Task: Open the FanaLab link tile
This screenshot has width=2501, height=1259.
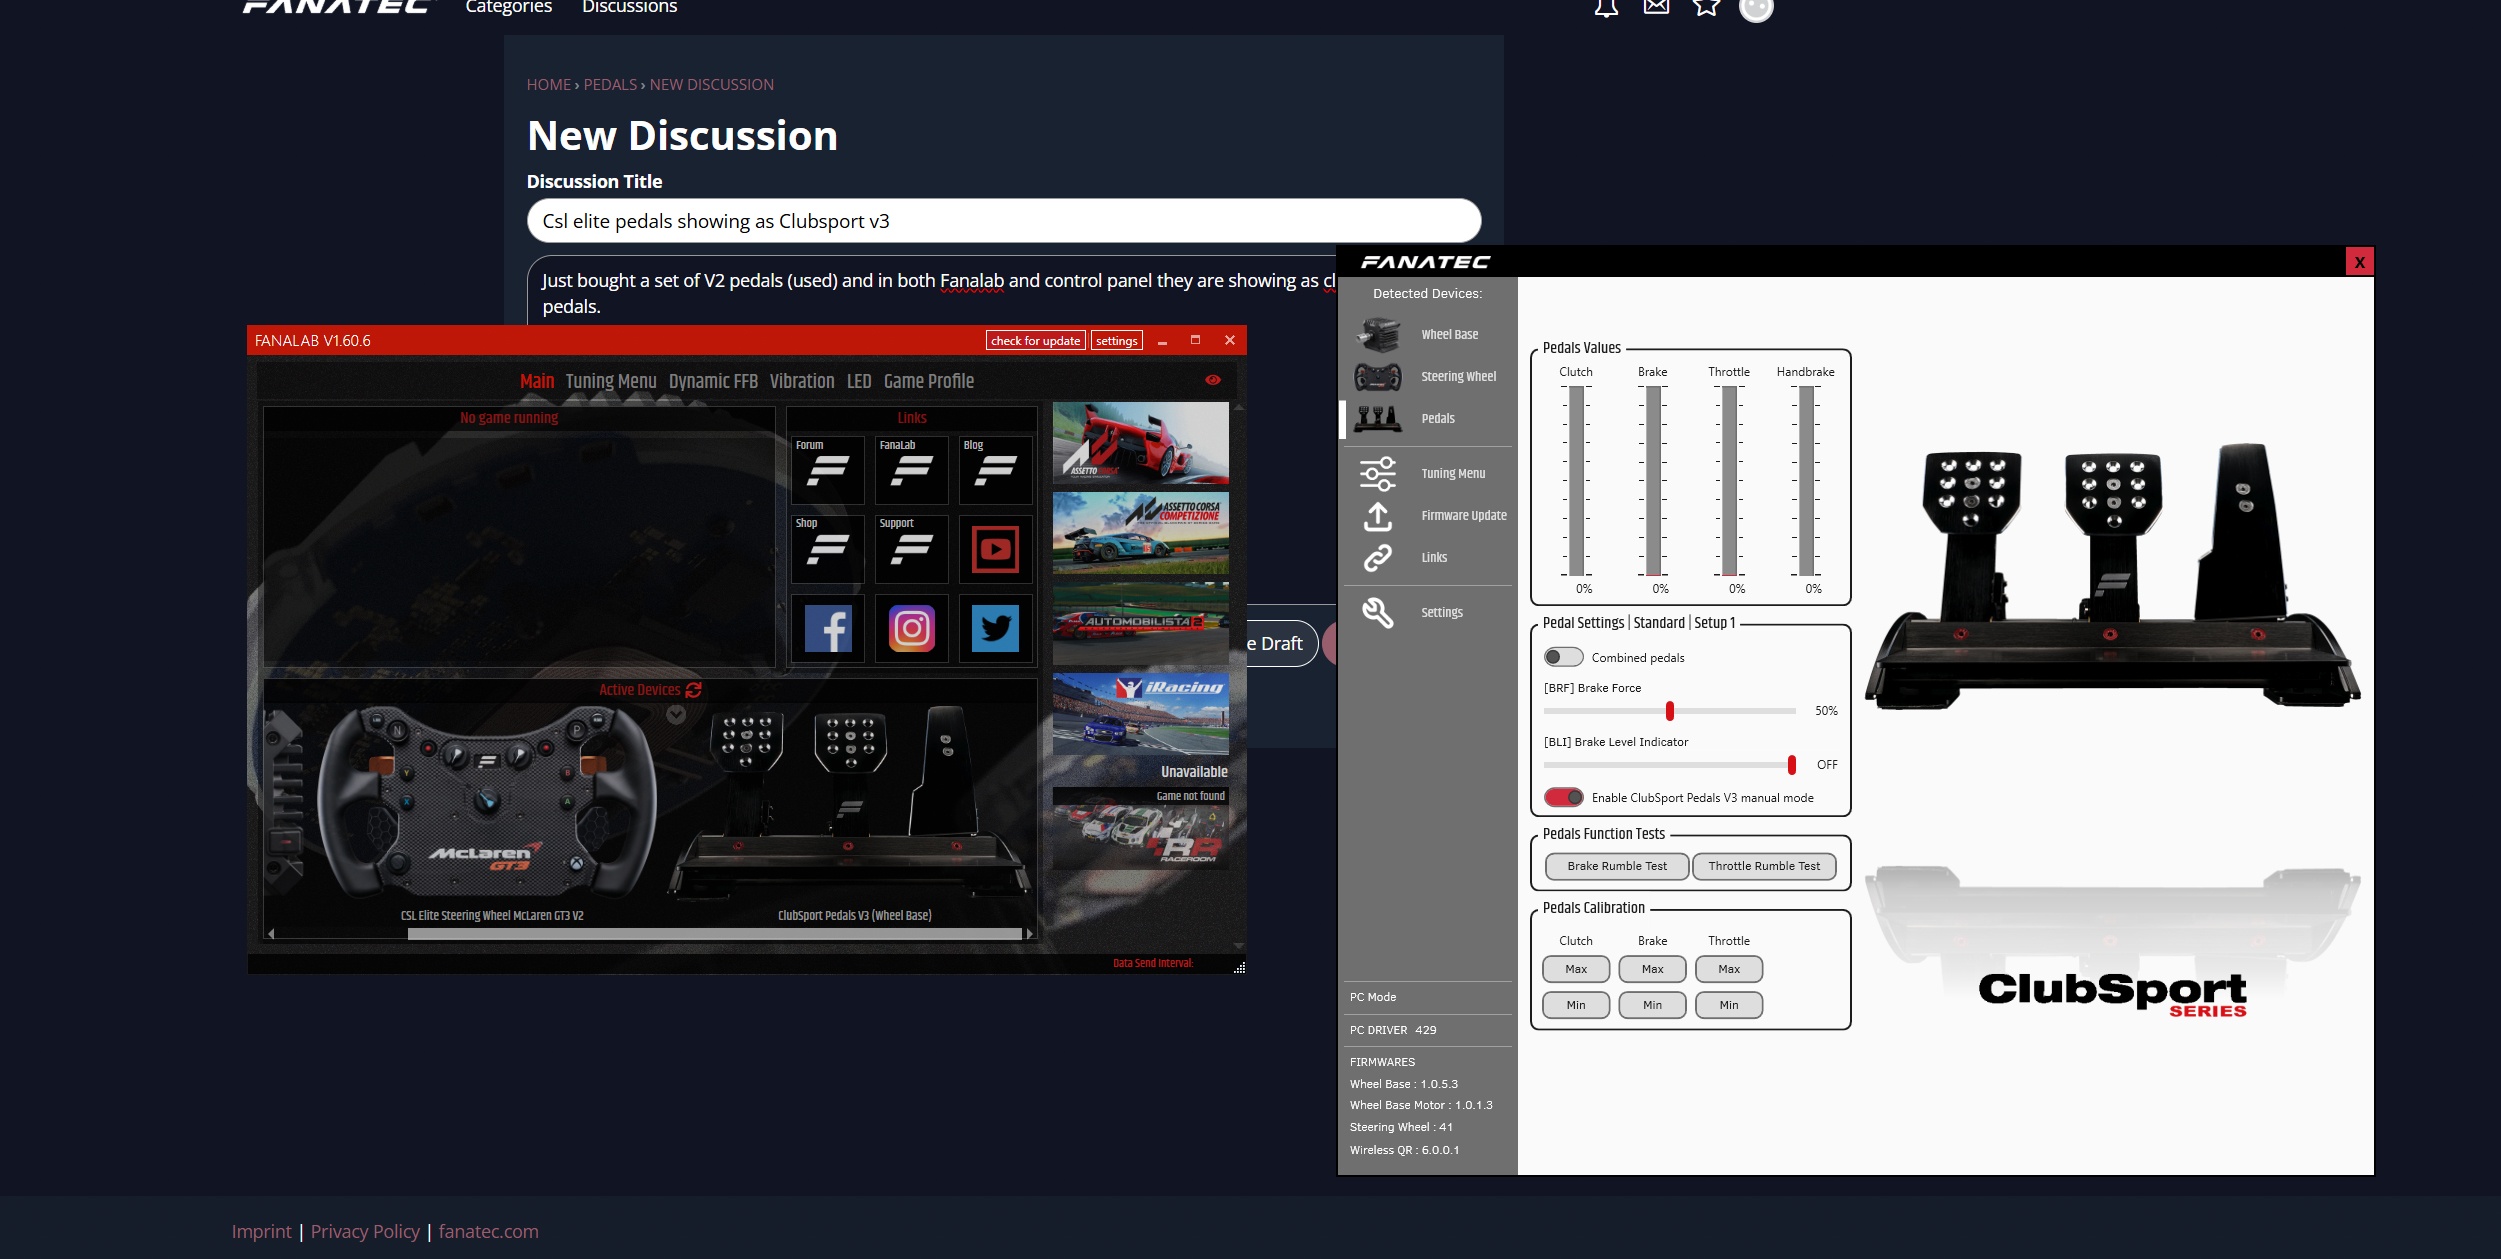Action: 912,469
